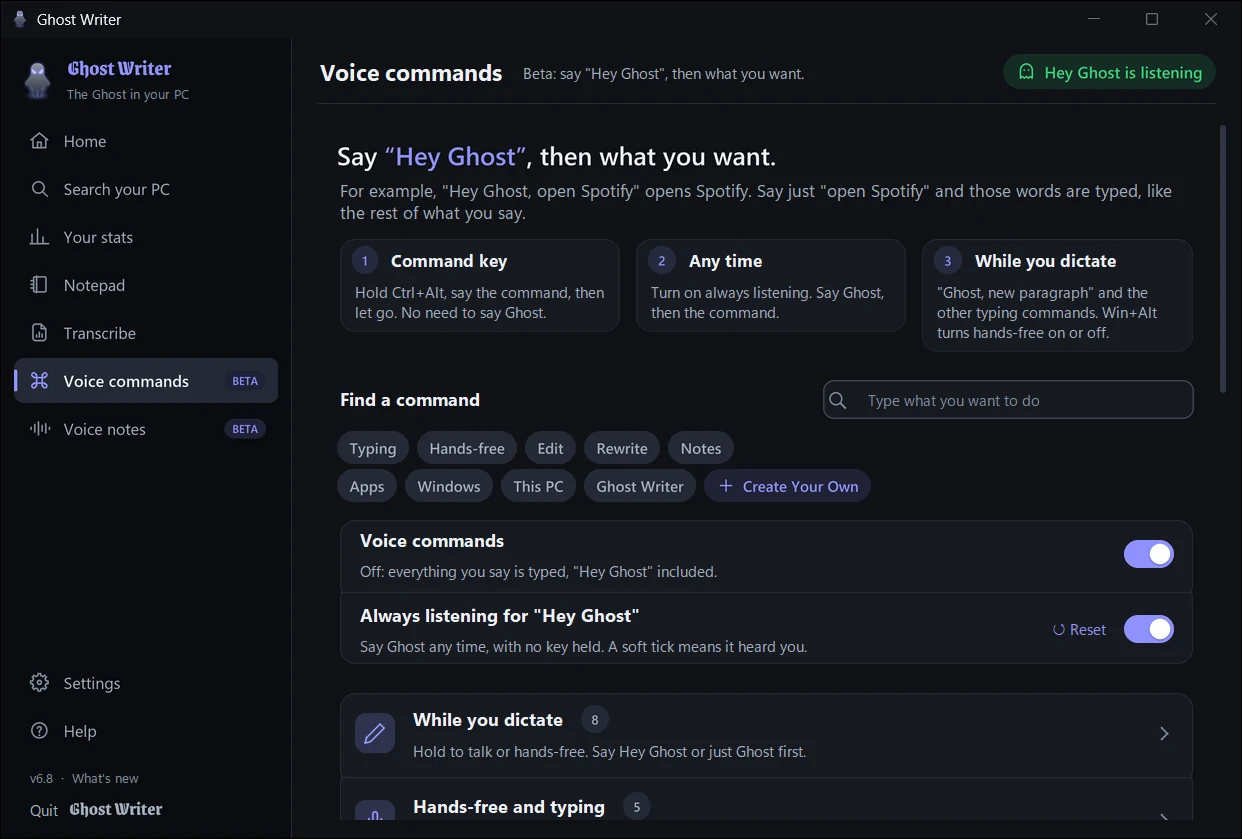The width and height of the screenshot is (1242, 839).
Task: Click the magnifier icon in command search box
Action: pyautogui.click(x=838, y=400)
